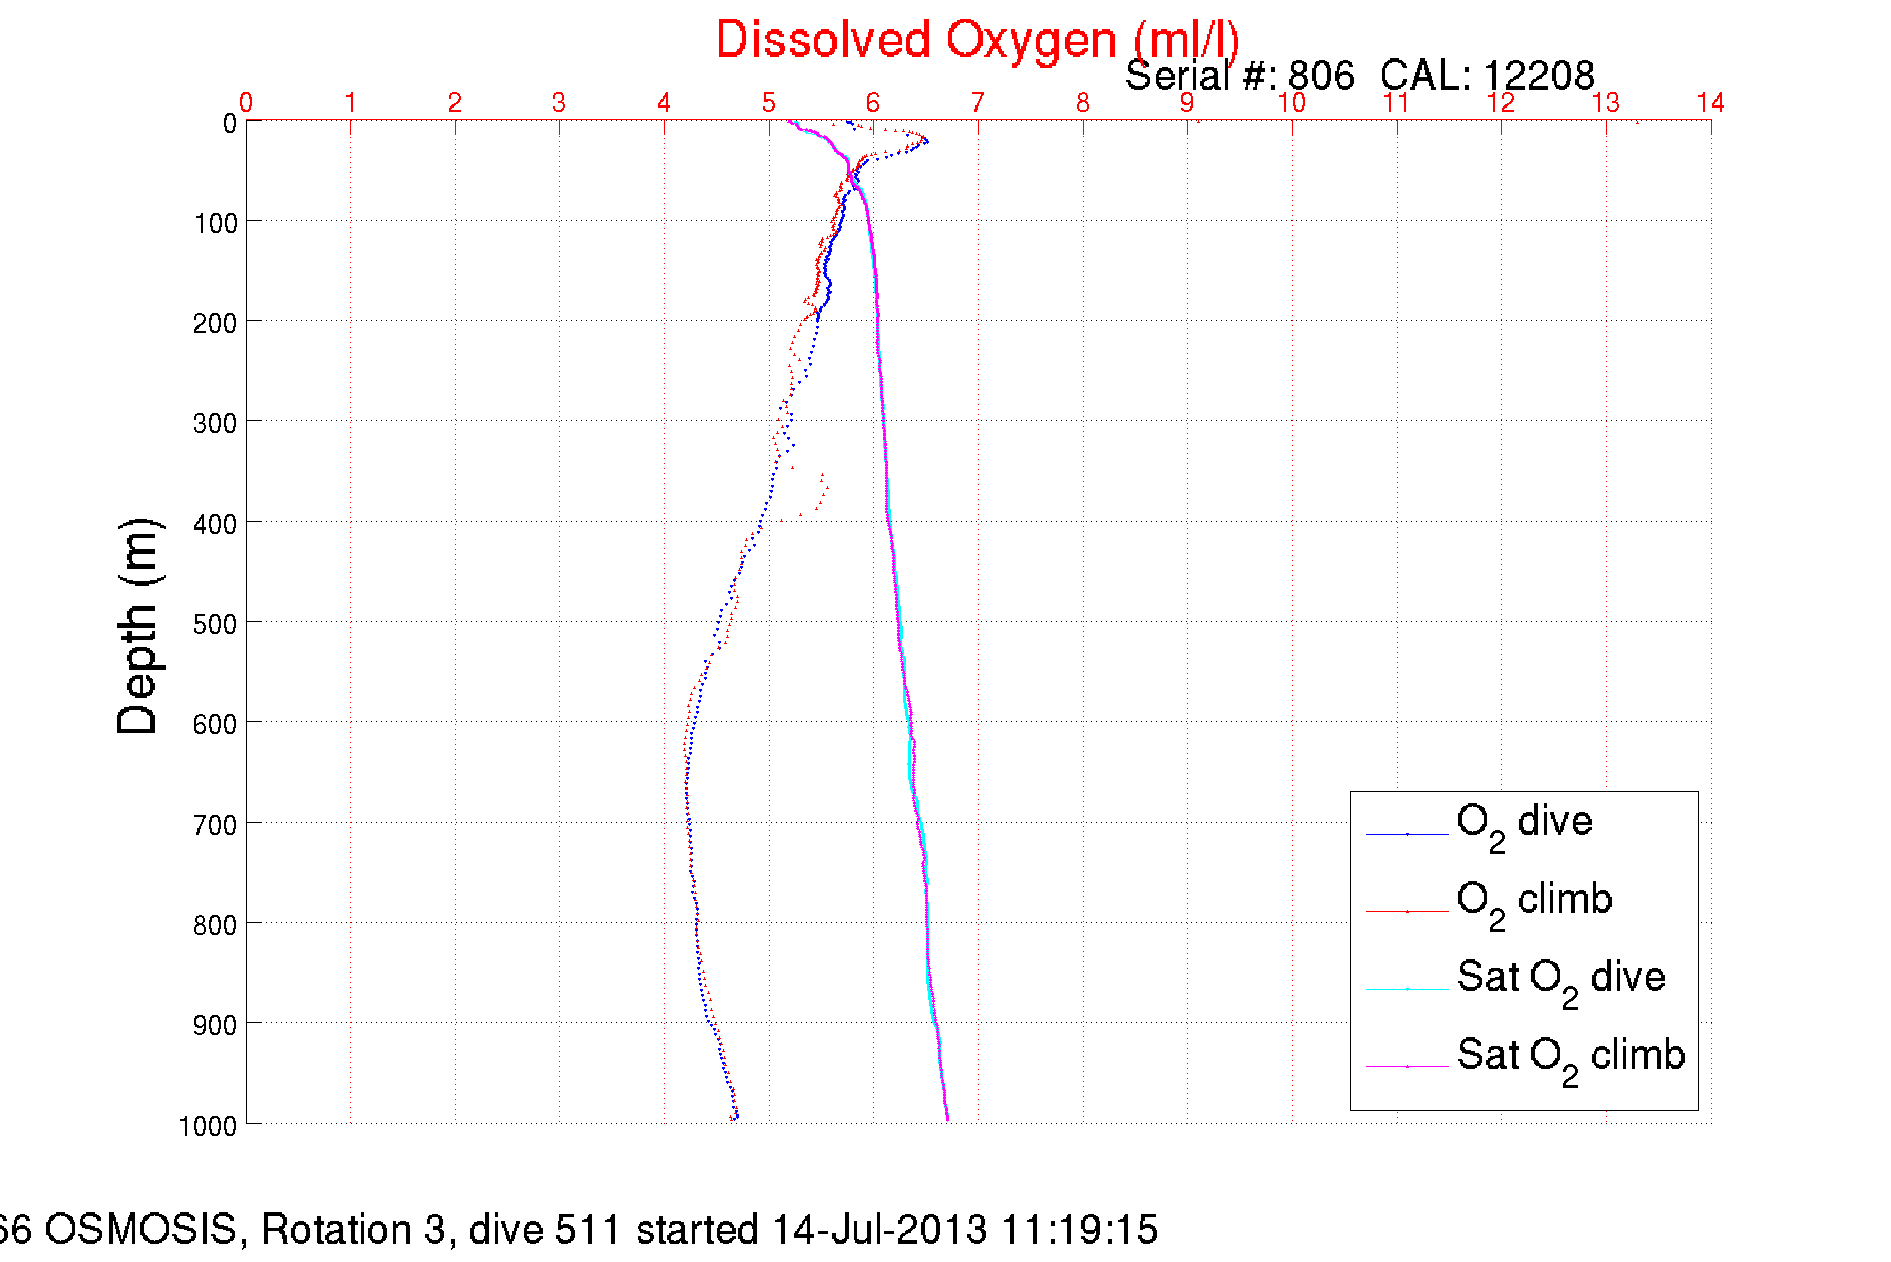Click the magenta line sample for Sat O2 climb

click(1406, 1067)
